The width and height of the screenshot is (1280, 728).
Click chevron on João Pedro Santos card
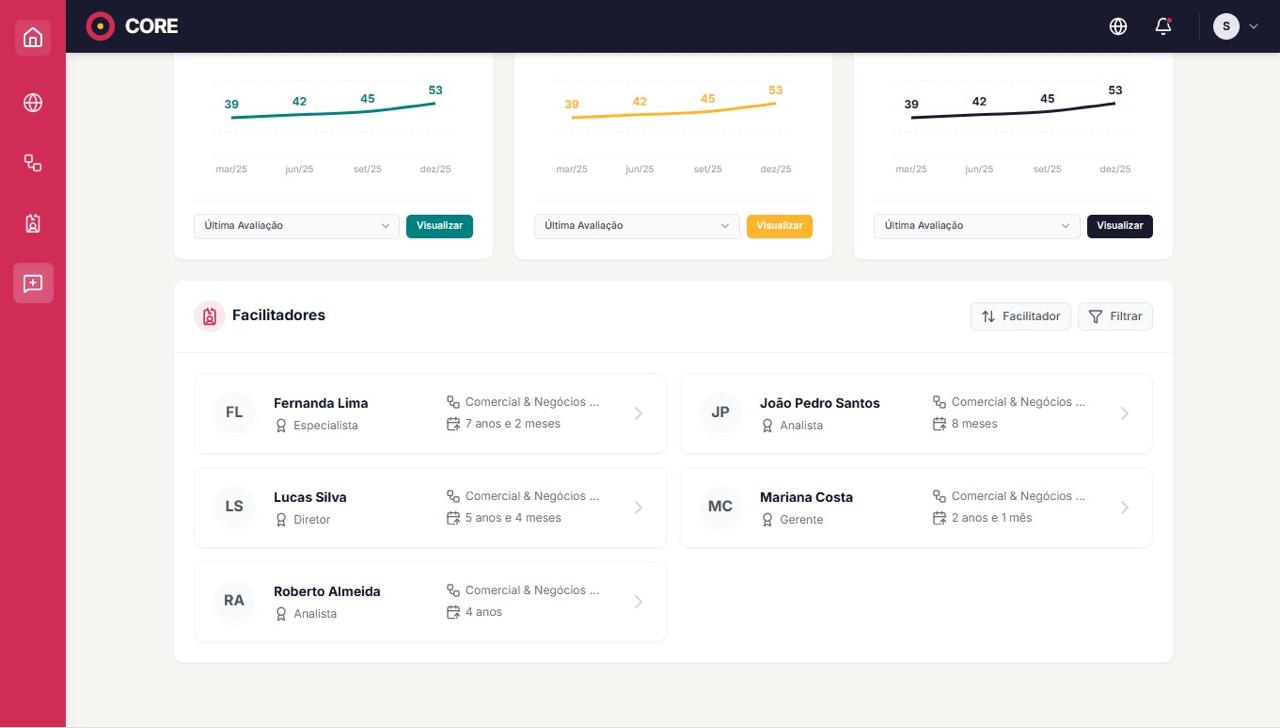[x=1124, y=413]
